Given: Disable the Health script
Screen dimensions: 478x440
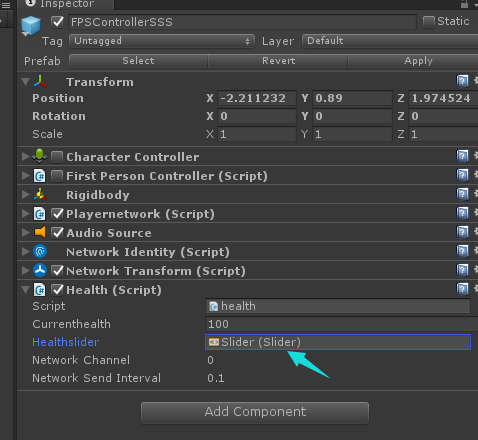Looking at the screenshot, I should (58, 290).
